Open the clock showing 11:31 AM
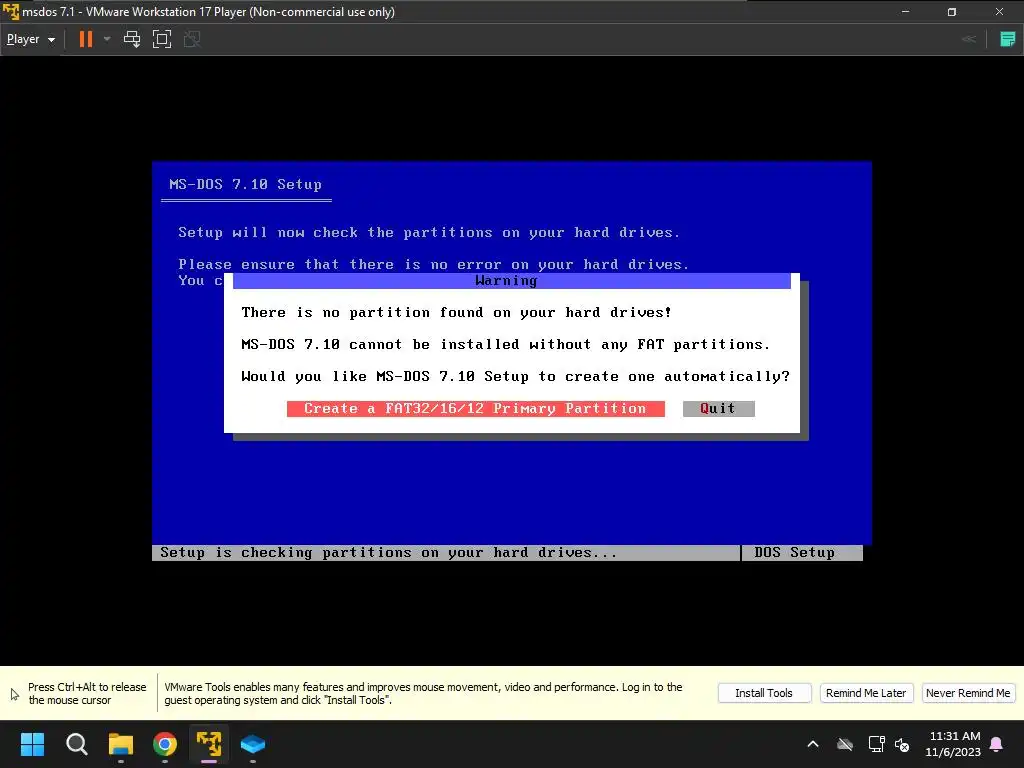This screenshot has width=1024, height=768. coord(953,744)
